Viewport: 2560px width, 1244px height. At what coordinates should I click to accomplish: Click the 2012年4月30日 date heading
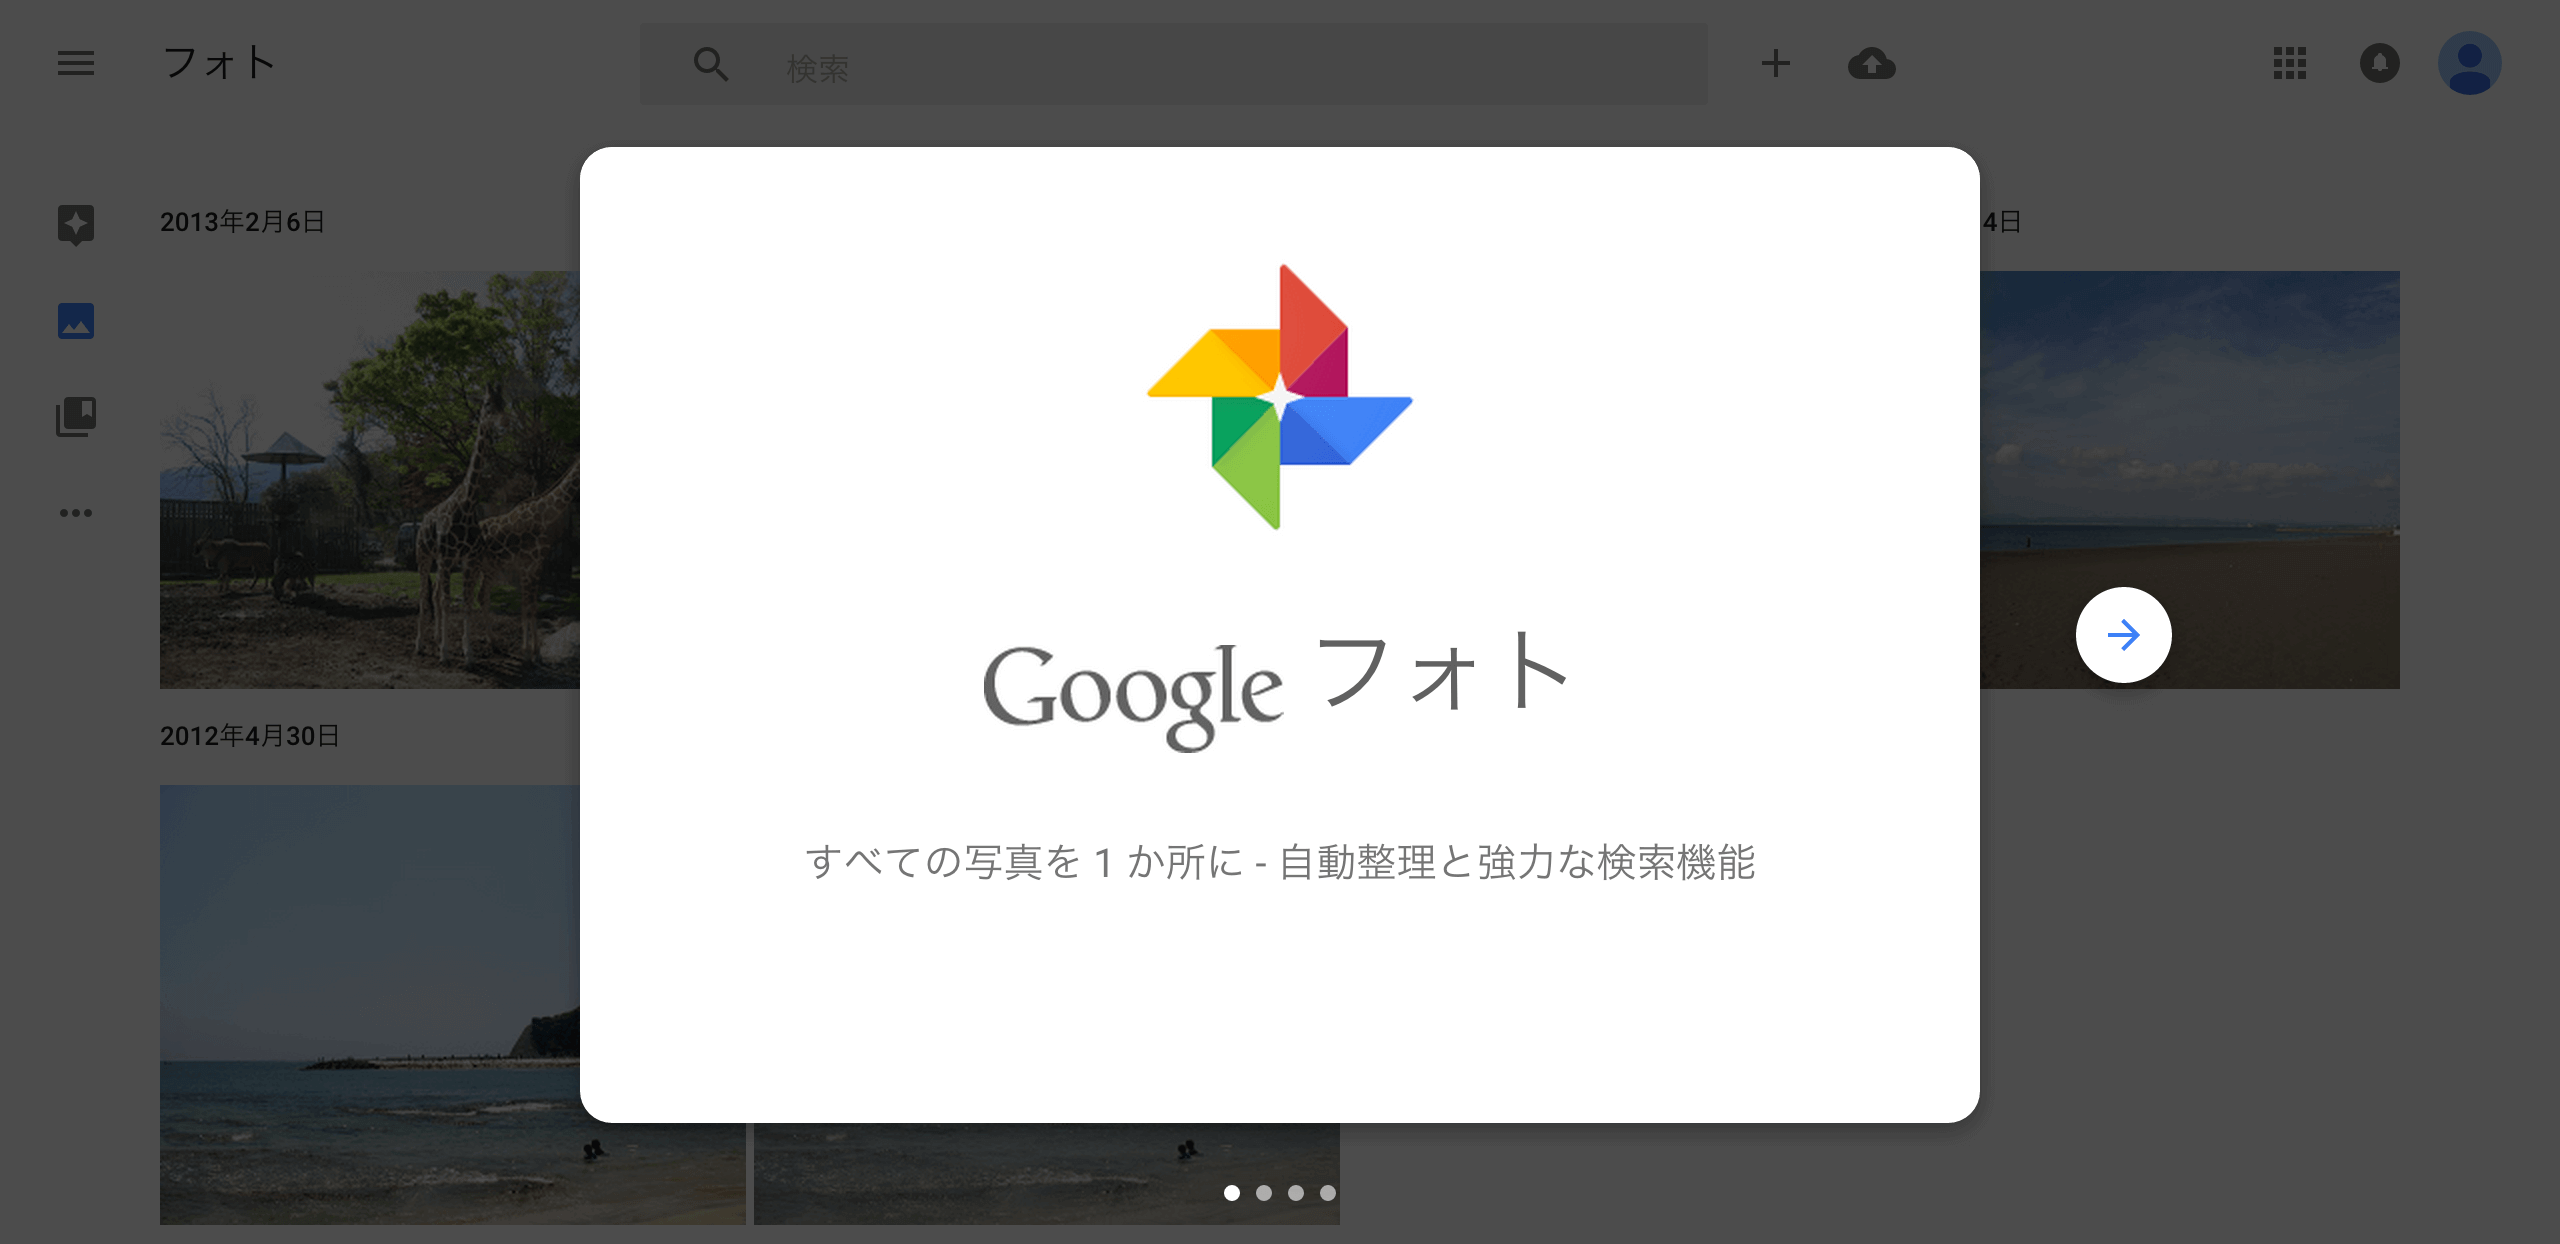click(x=250, y=736)
